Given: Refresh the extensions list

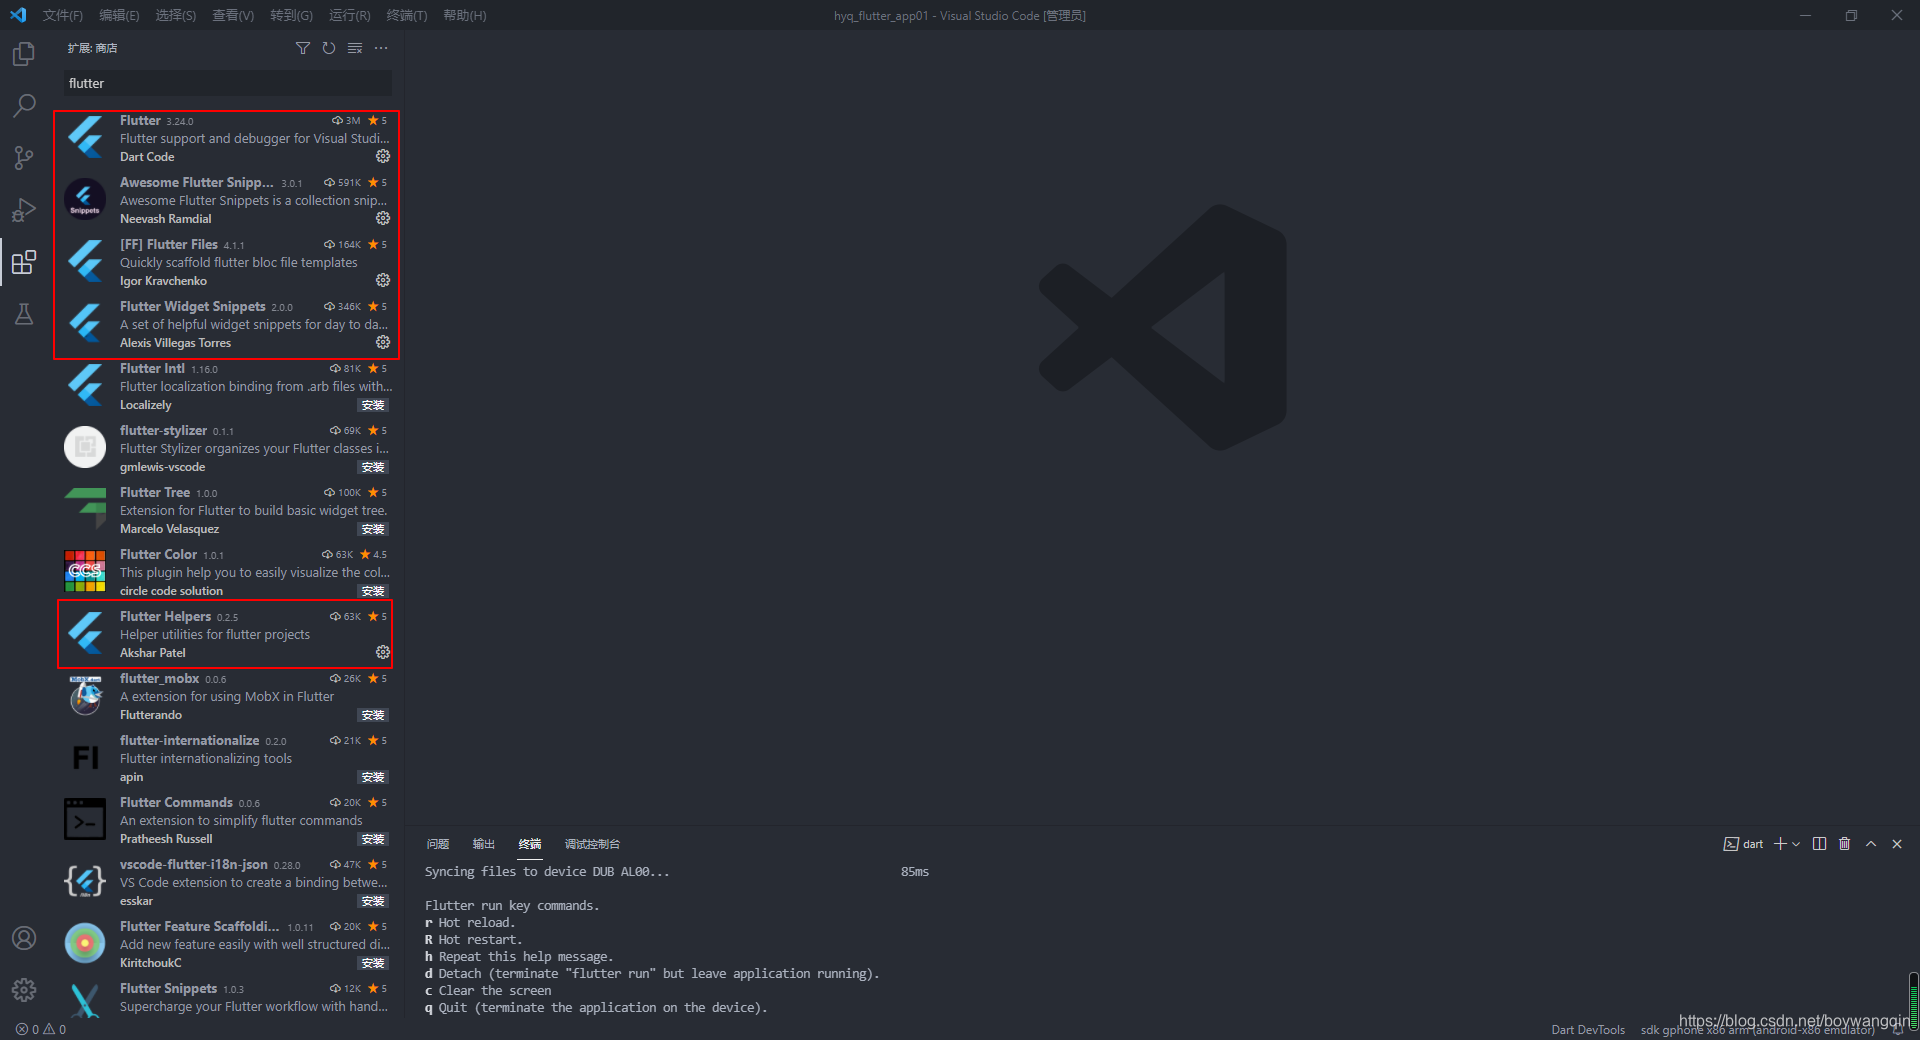Looking at the screenshot, I should point(329,48).
